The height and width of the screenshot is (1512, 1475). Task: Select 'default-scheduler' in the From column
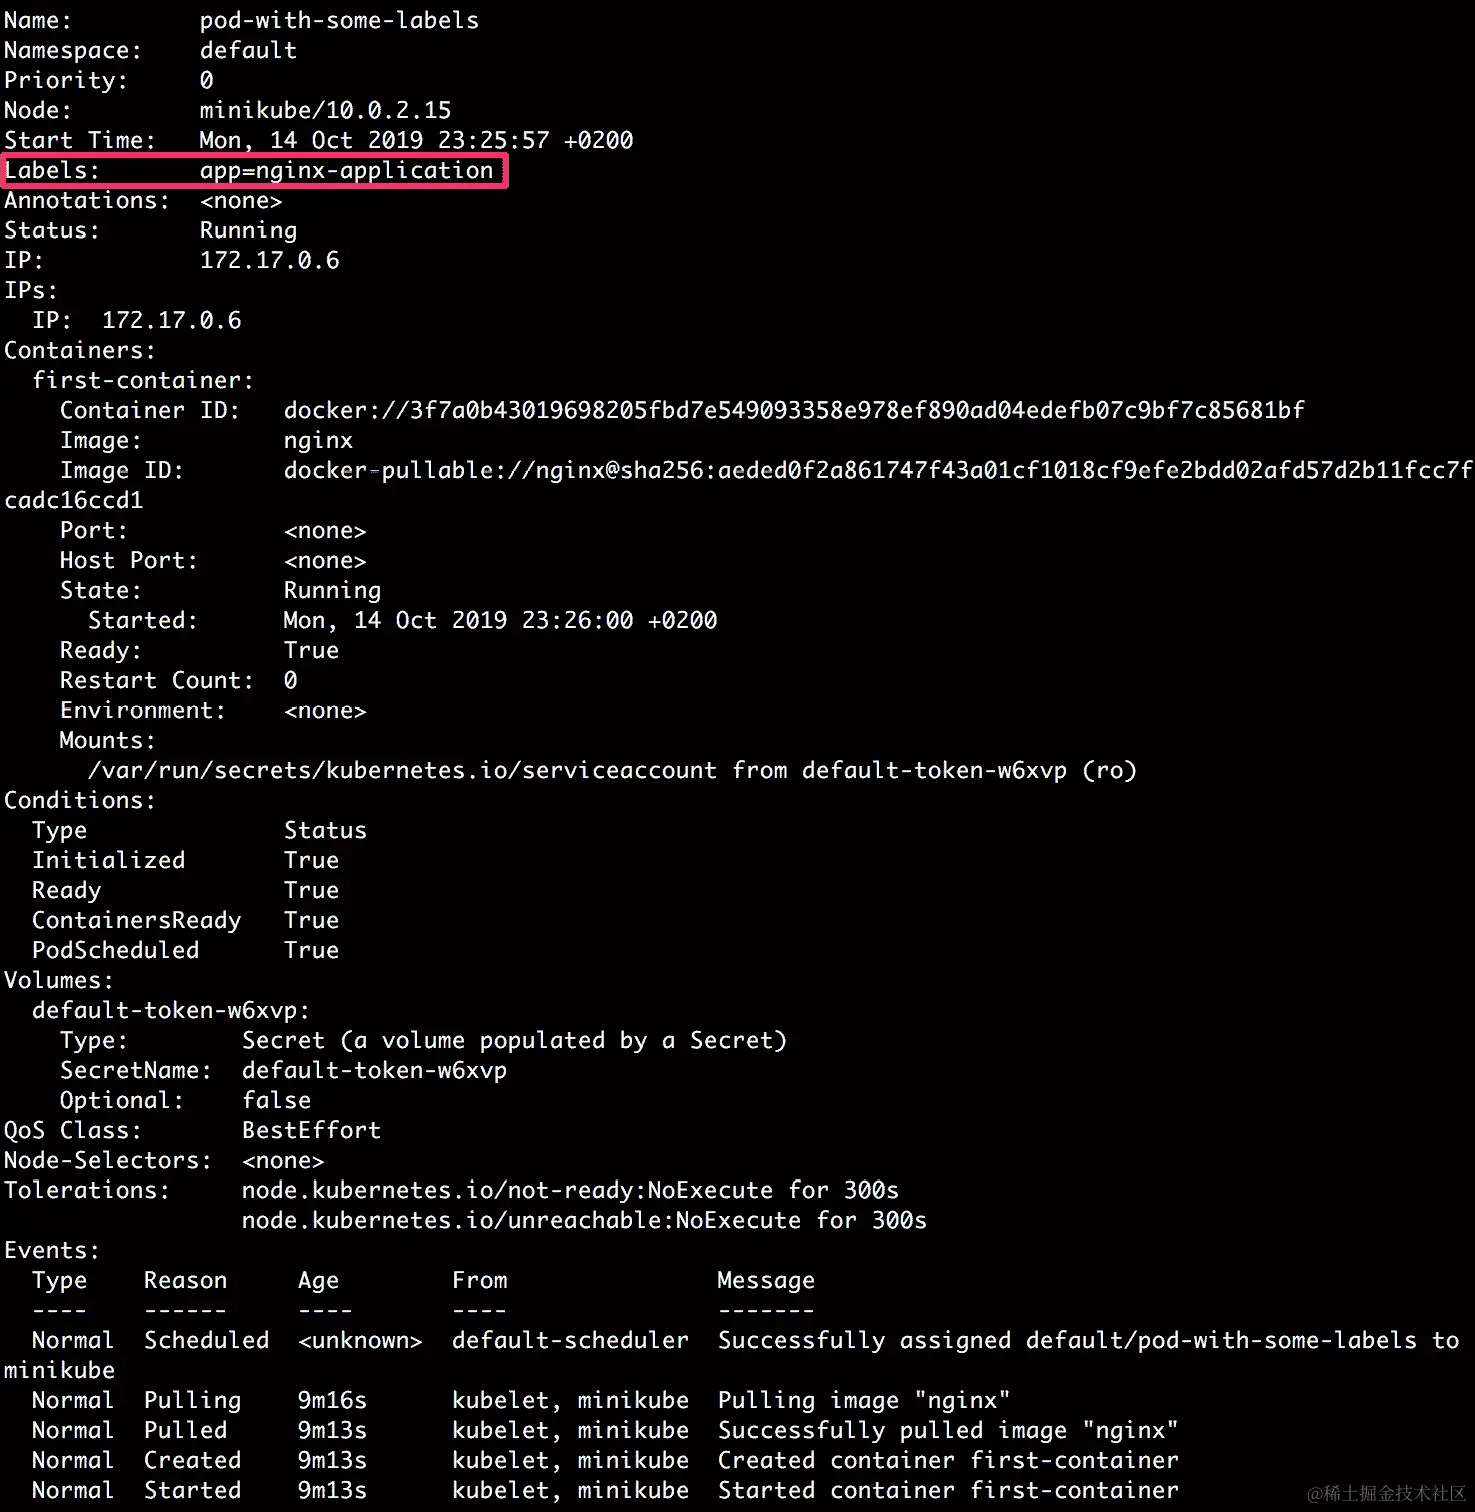[570, 1340]
